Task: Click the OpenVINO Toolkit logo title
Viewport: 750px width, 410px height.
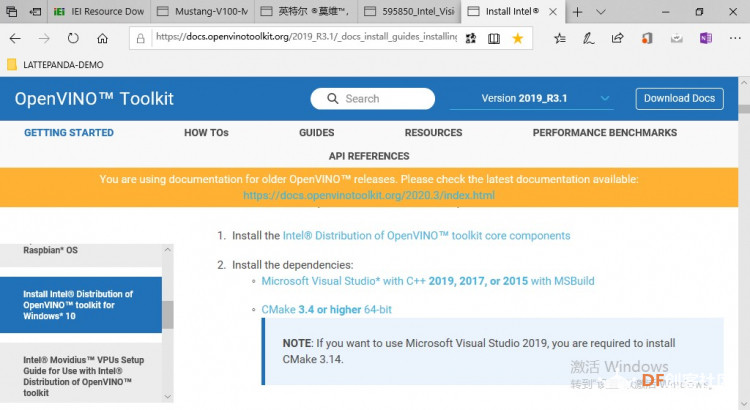Action: [94, 99]
